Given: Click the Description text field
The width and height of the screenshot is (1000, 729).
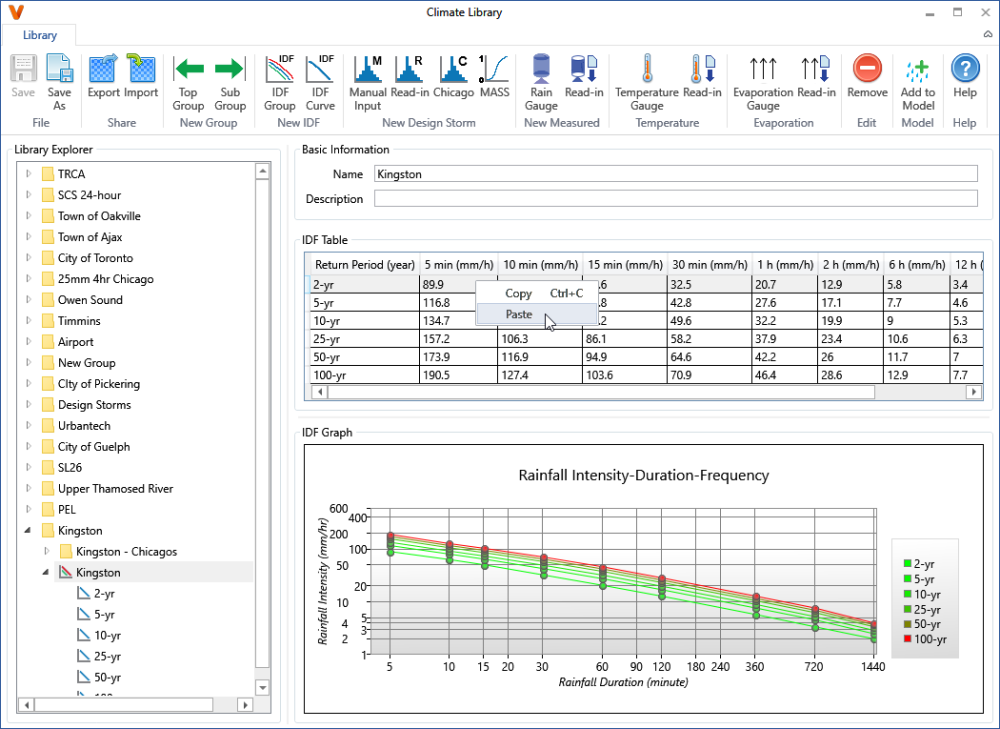Looking at the screenshot, I should [x=675, y=199].
